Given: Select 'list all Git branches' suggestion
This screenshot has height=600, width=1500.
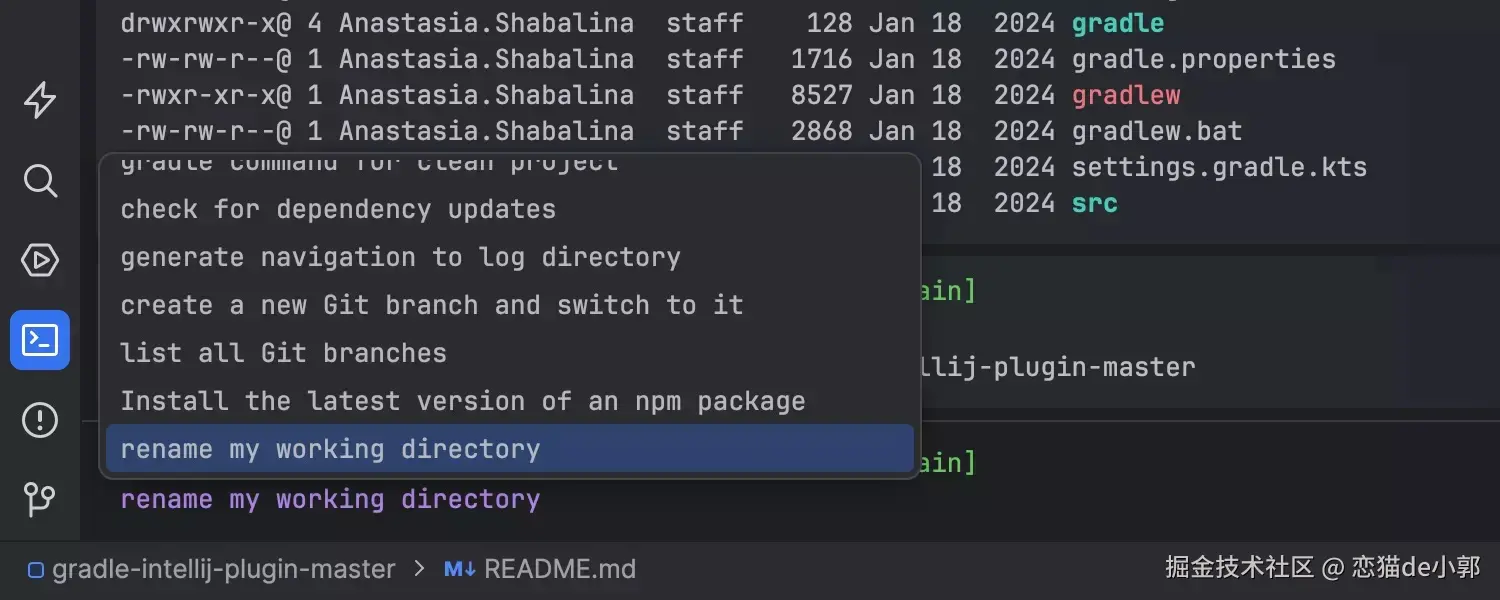Looking at the screenshot, I should click(x=283, y=353).
